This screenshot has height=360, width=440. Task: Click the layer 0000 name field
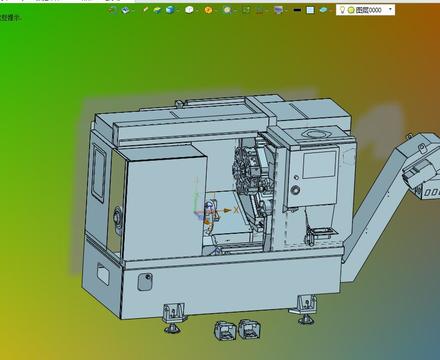click(368, 10)
